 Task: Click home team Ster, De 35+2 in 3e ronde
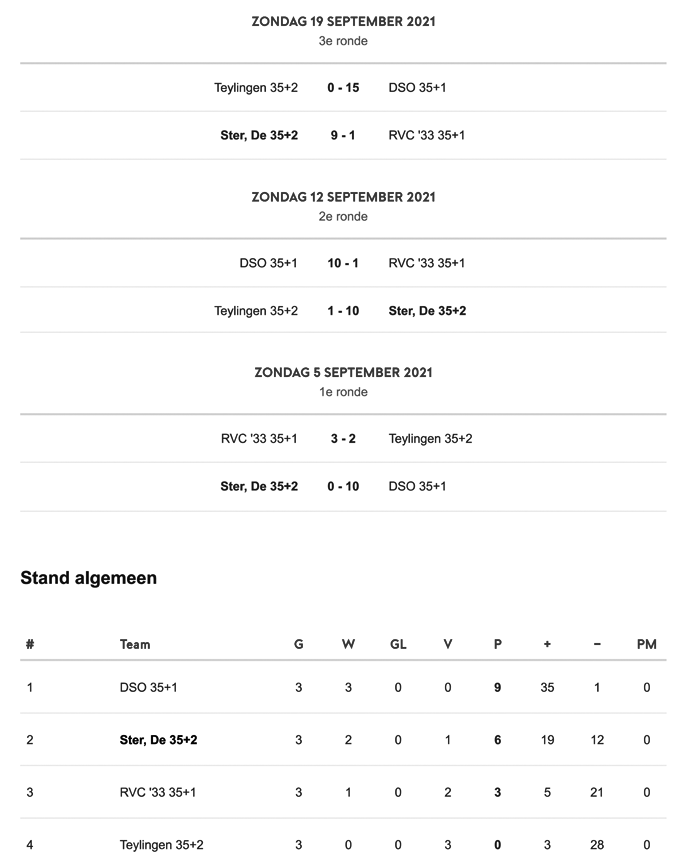pos(259,135)
